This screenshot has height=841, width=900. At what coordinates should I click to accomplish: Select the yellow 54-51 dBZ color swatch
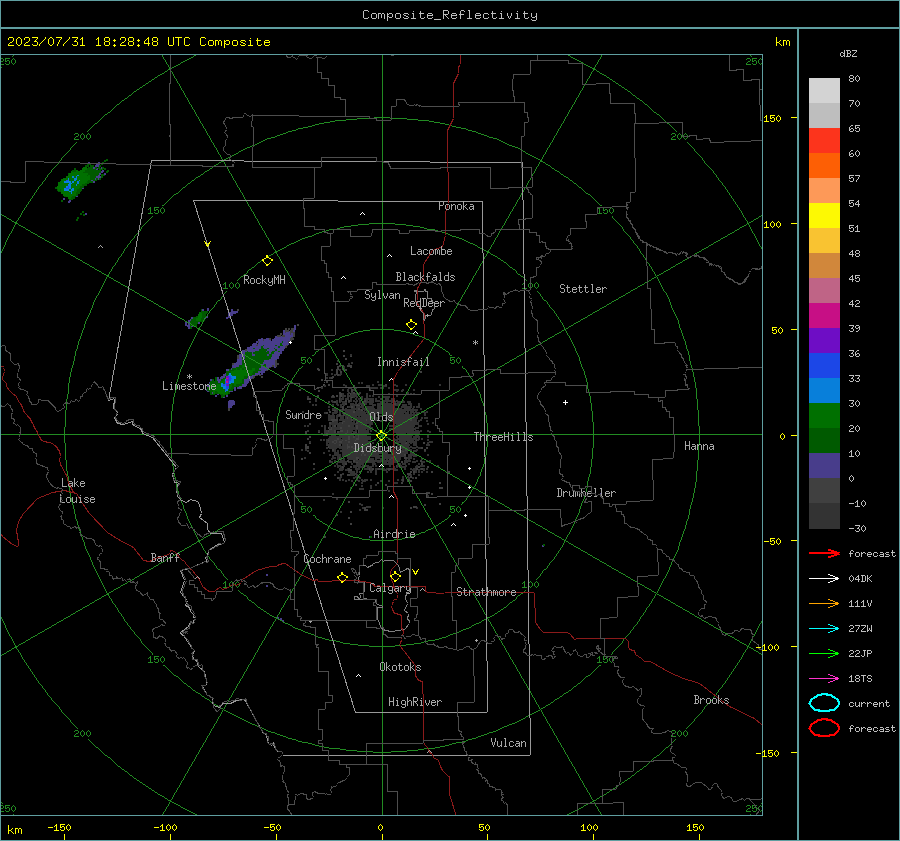[x=824, y=216]
